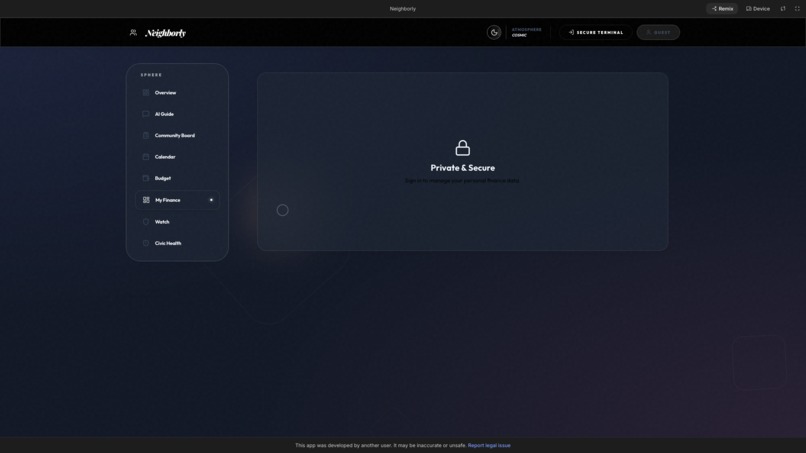Click the Neighborly logo text
This screenshot has height=453, width=806.
pyautogui.click(x=166, y=33)
